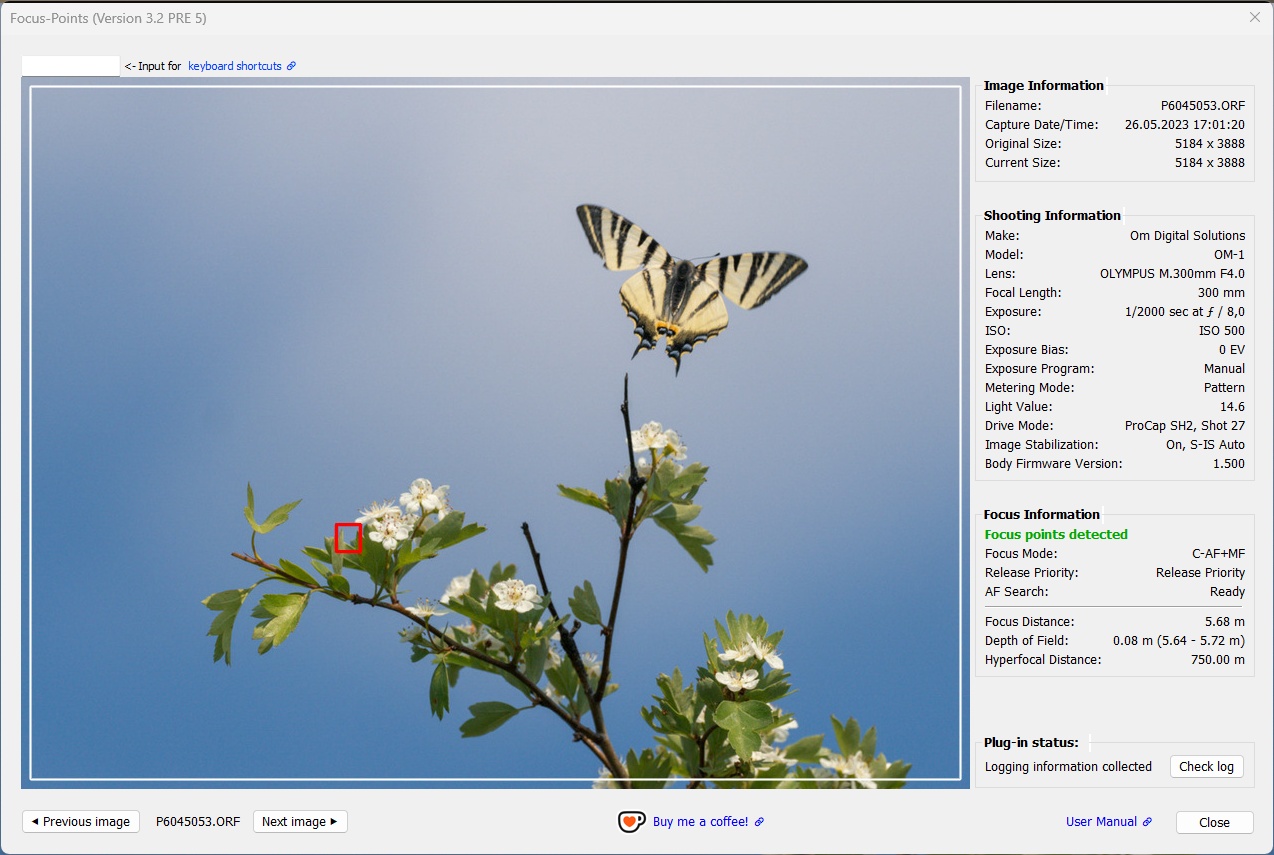
Task: Click the Image Information section header
Action: point(1043,85)
